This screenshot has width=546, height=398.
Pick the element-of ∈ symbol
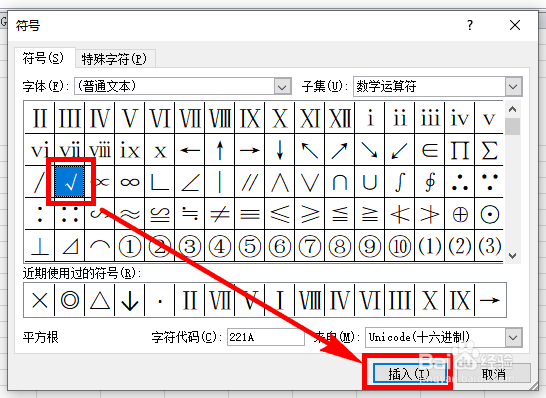pos(430,149)
